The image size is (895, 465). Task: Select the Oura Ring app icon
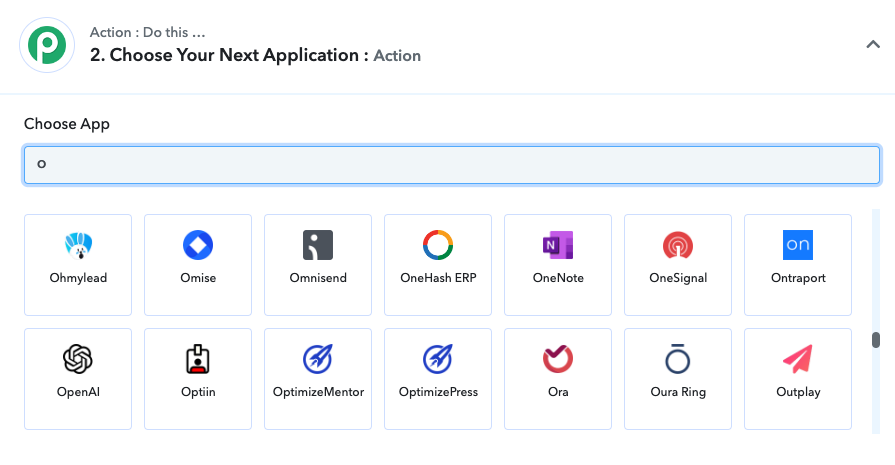[678, 359]
